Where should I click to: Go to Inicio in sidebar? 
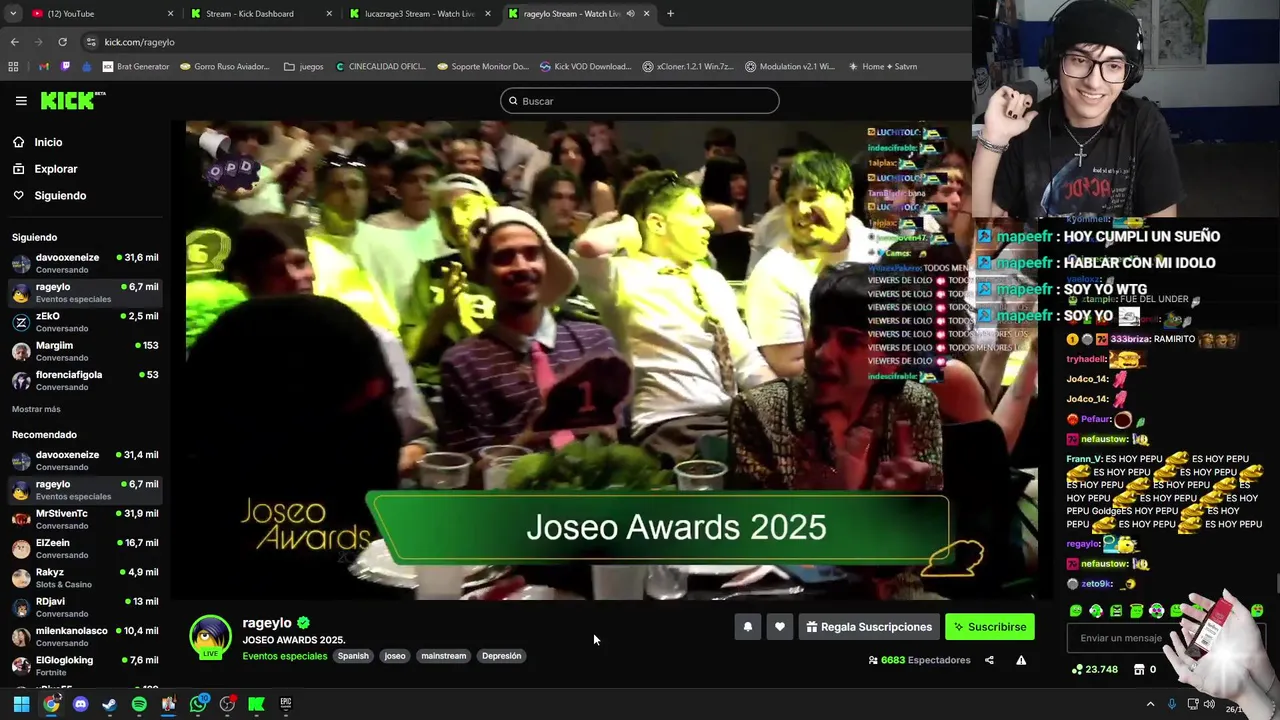click(x=48, y=142)
